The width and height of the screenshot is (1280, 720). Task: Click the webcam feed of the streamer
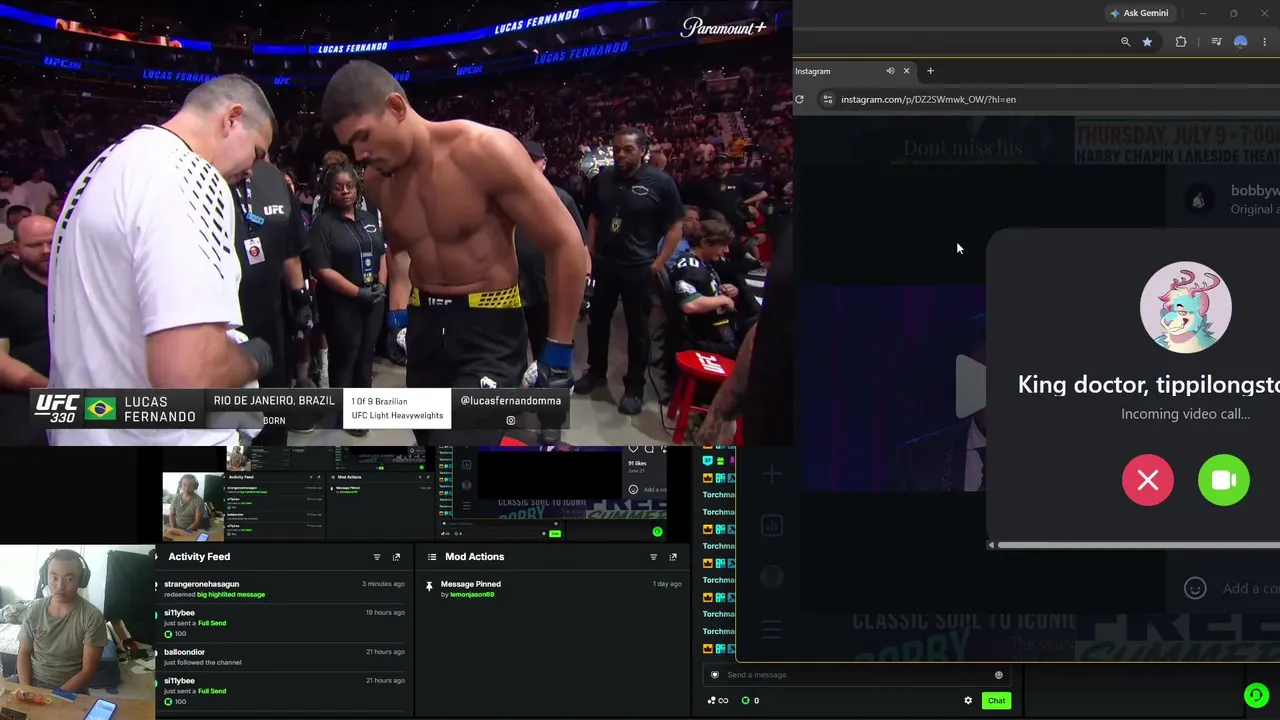coord(77,633)
